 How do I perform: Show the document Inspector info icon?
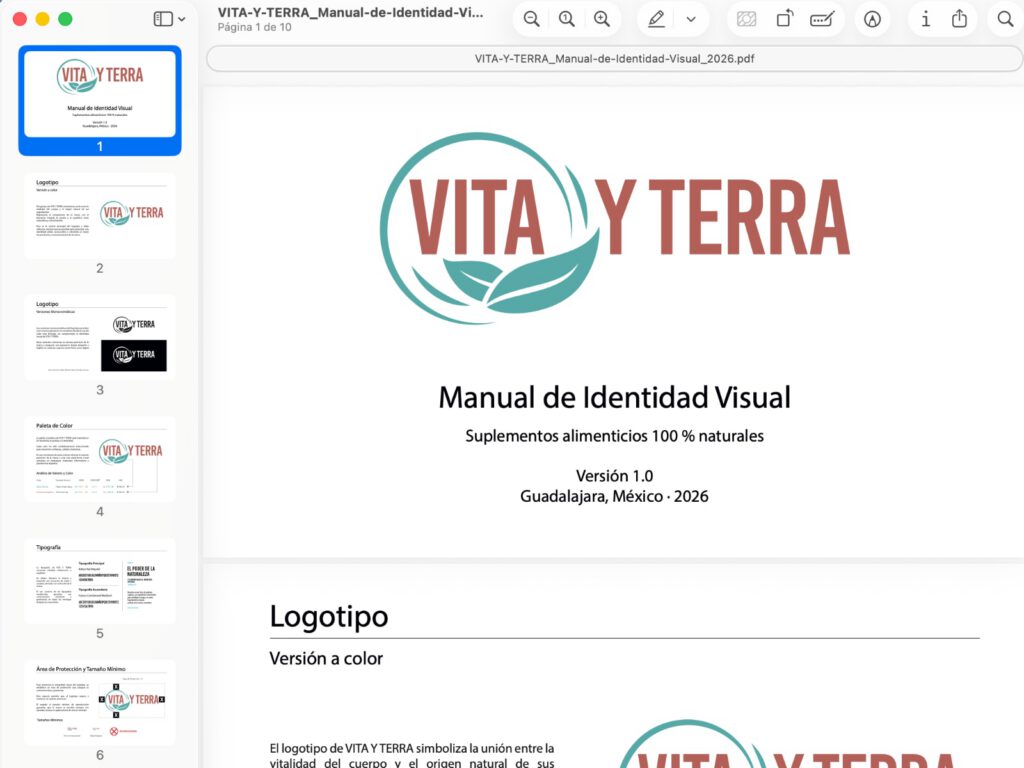[925, 20]
